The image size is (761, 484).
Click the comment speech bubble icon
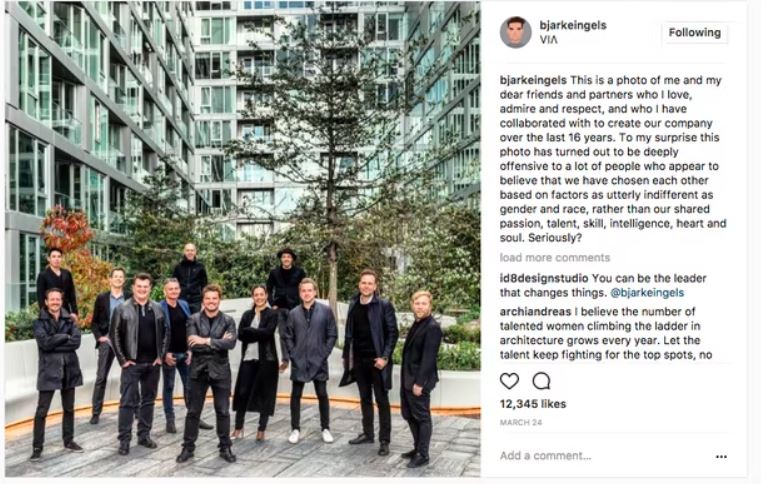tap(541, 381)
